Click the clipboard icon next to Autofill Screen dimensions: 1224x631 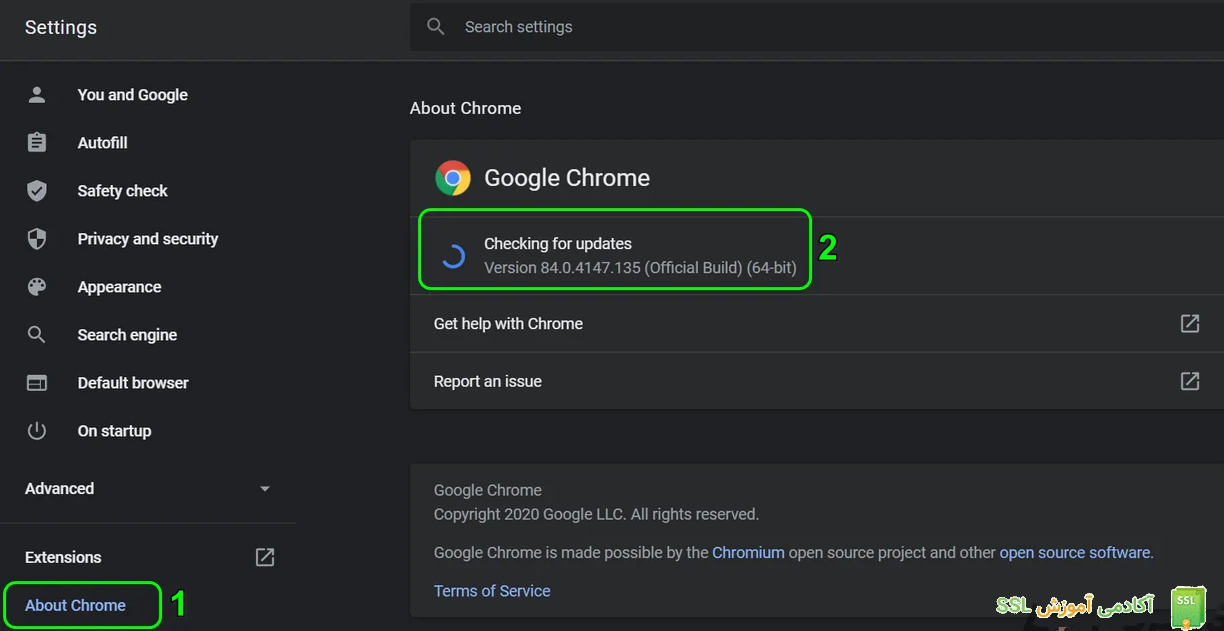[37, 143]
